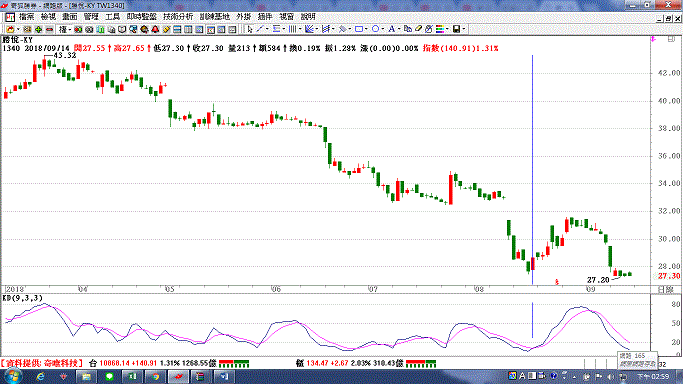Open the 檔案 menu
The image size is (683, 384).
coord(27,17)
